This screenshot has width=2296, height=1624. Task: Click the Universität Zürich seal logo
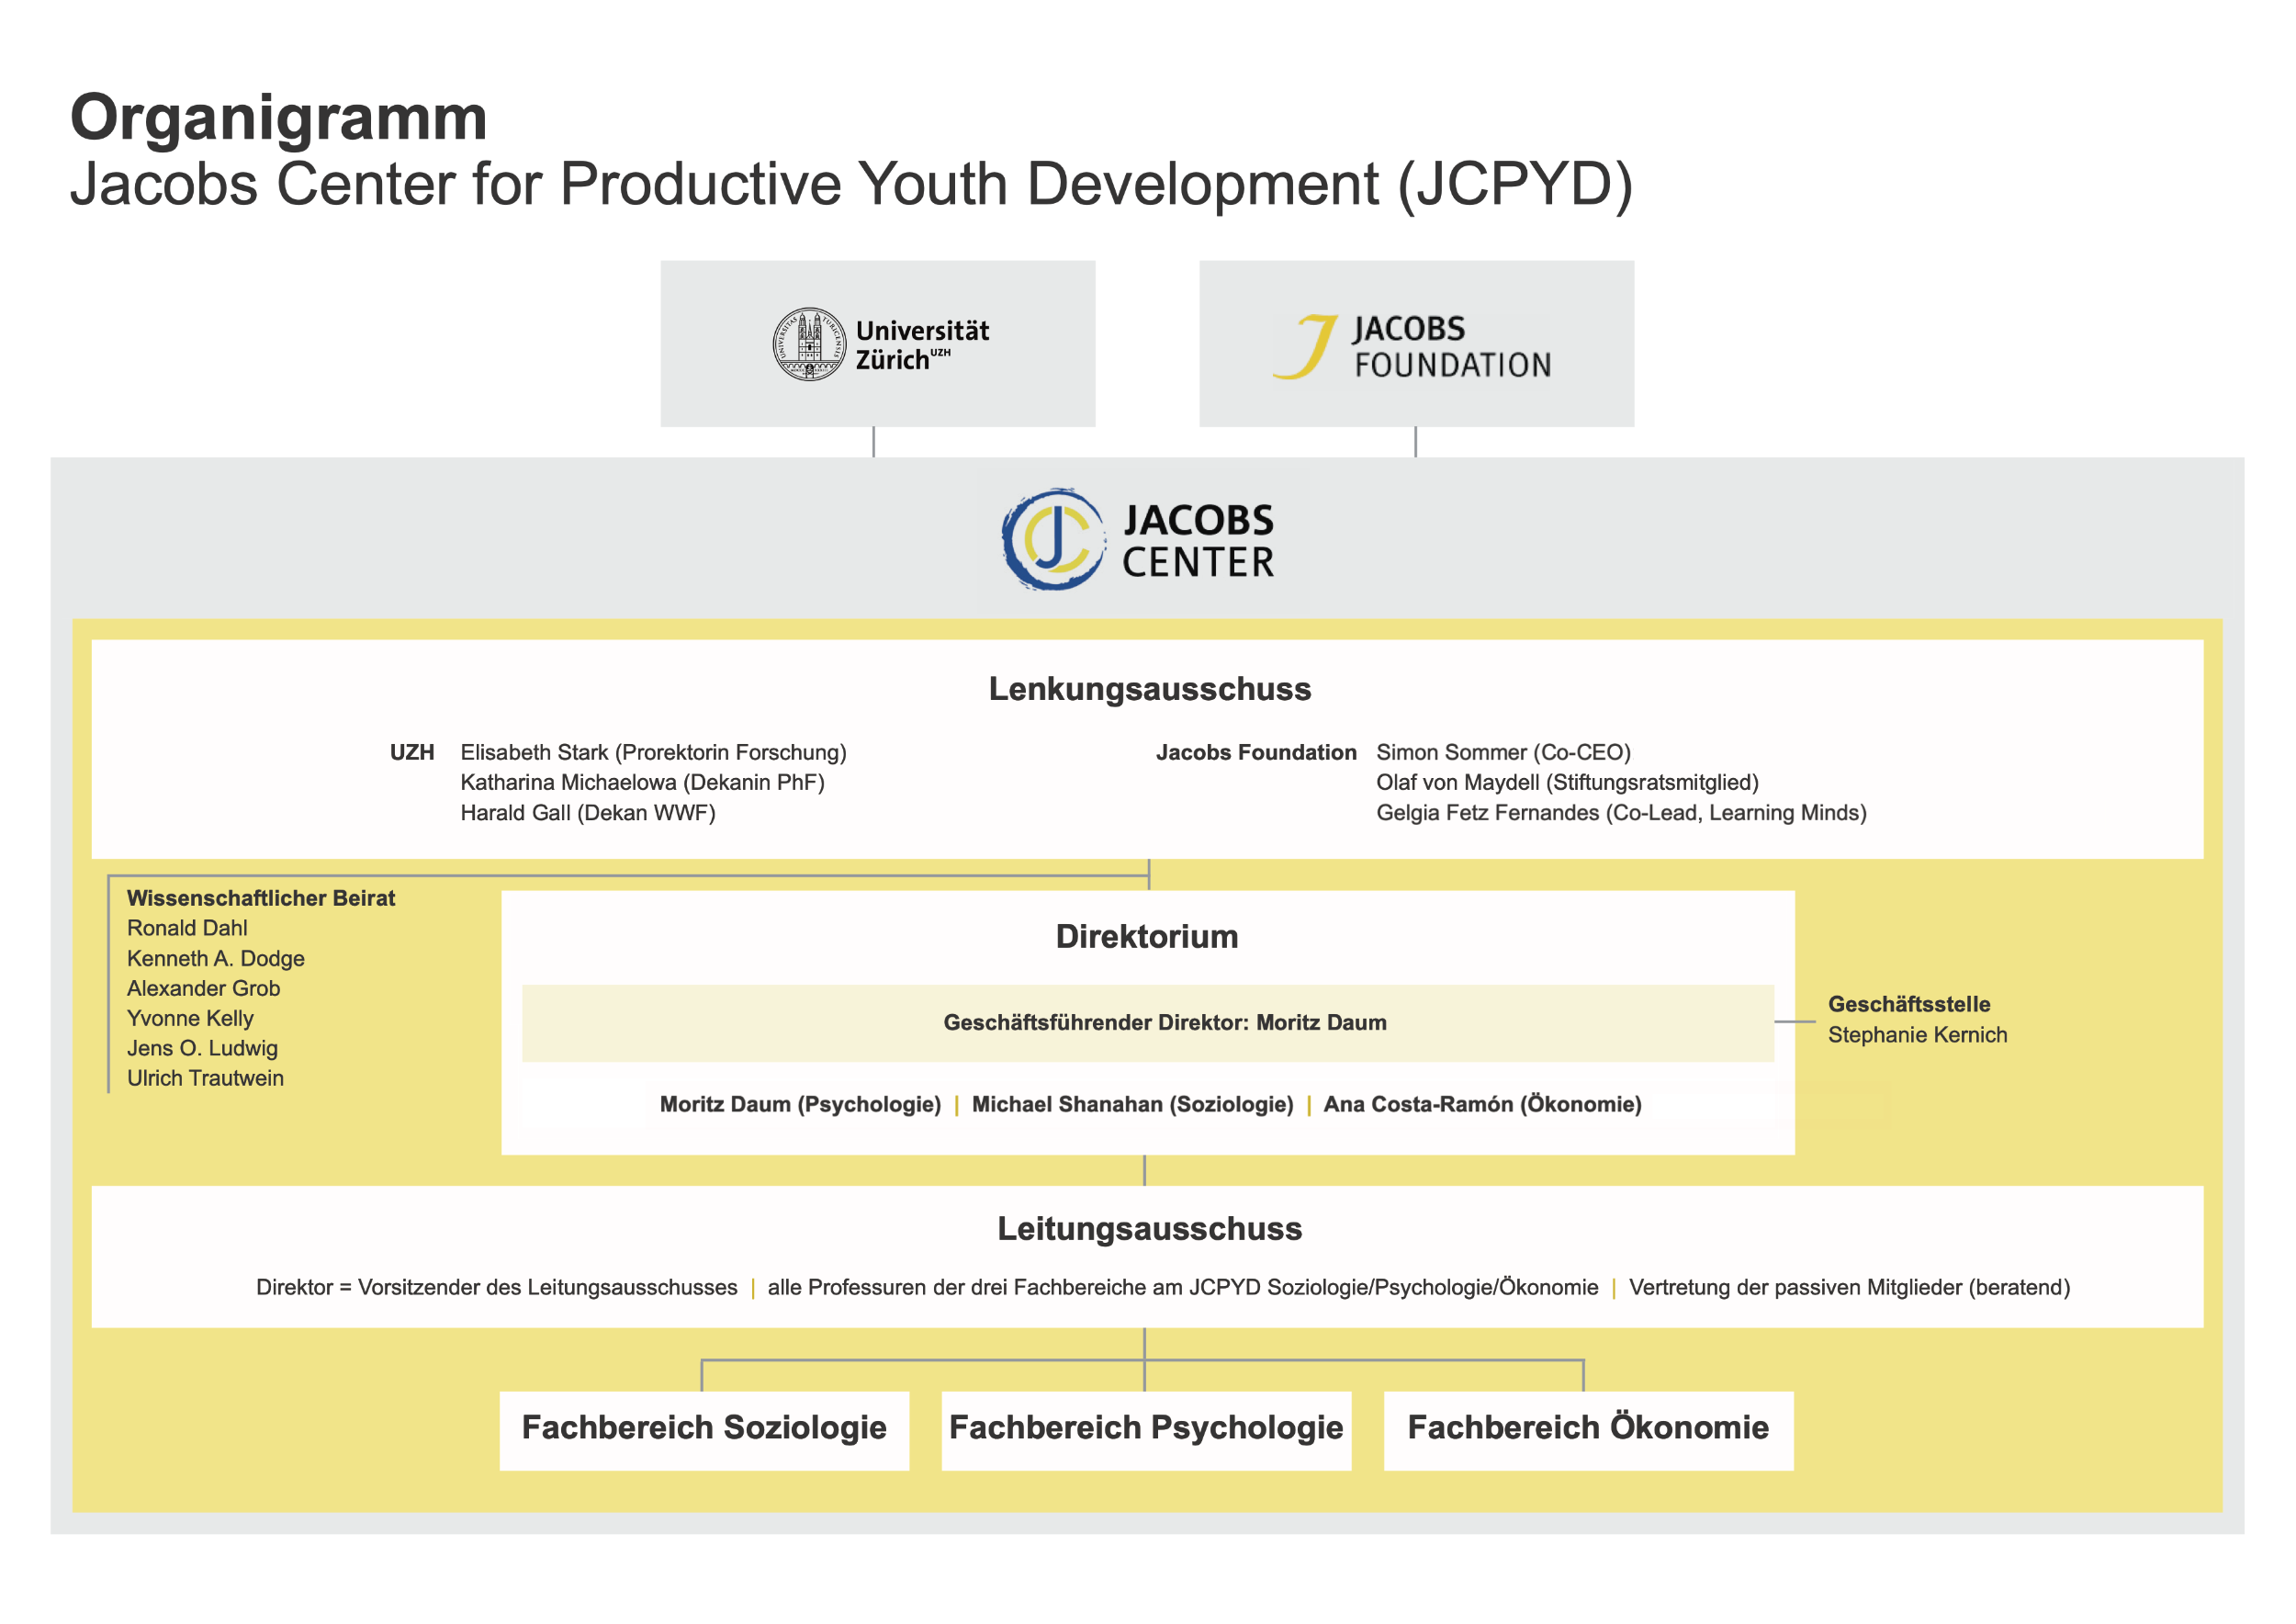pyautogui.click(x=809, y=344)
